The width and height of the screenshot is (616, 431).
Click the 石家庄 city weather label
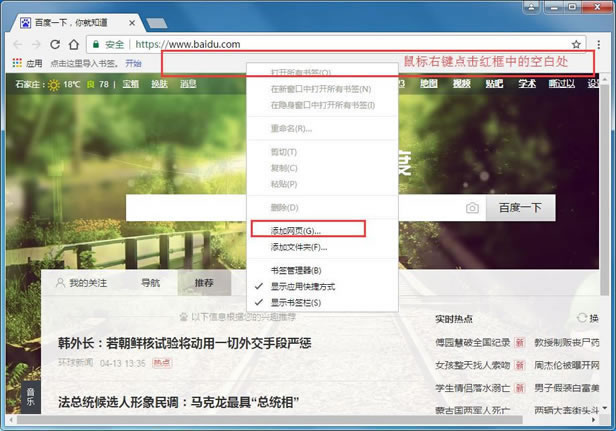click(28, 84)
